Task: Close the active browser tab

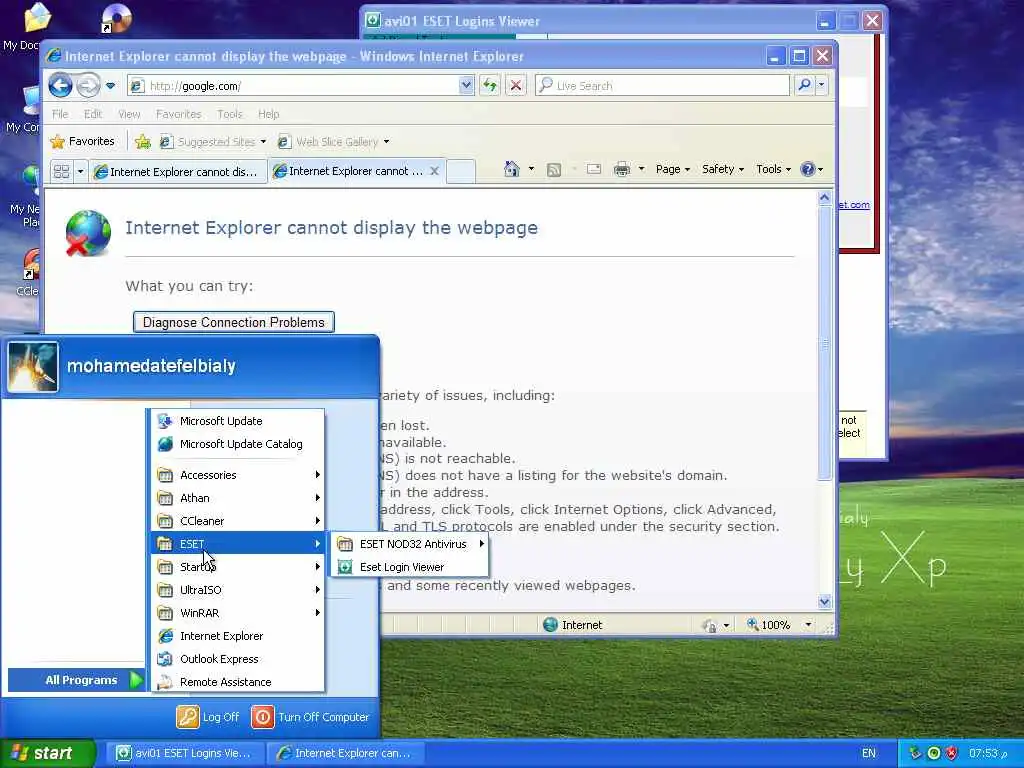Action: tap(434, 171)
